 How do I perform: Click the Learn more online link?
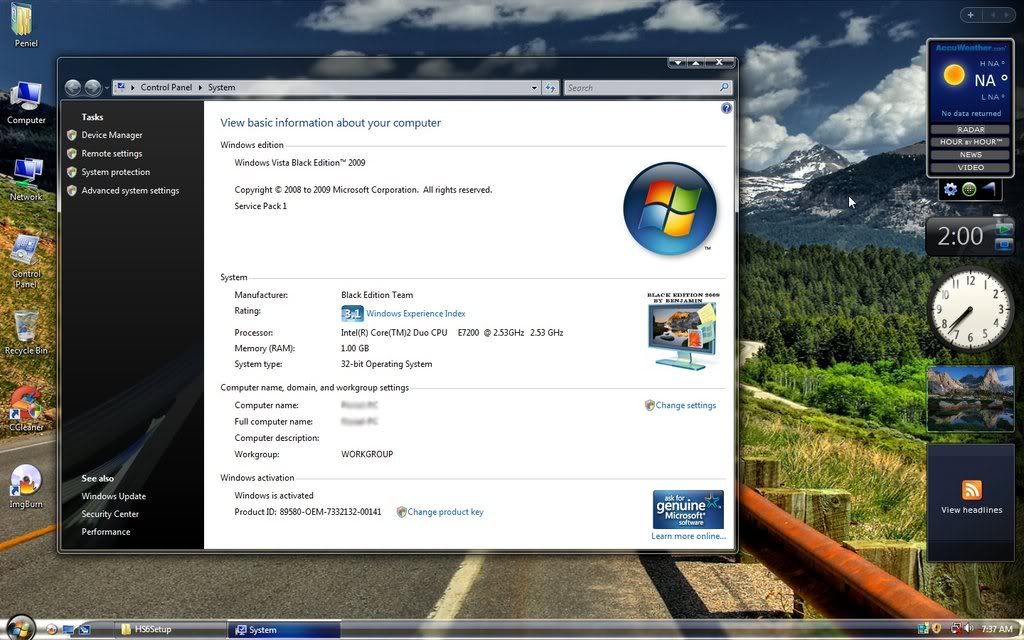688,536
